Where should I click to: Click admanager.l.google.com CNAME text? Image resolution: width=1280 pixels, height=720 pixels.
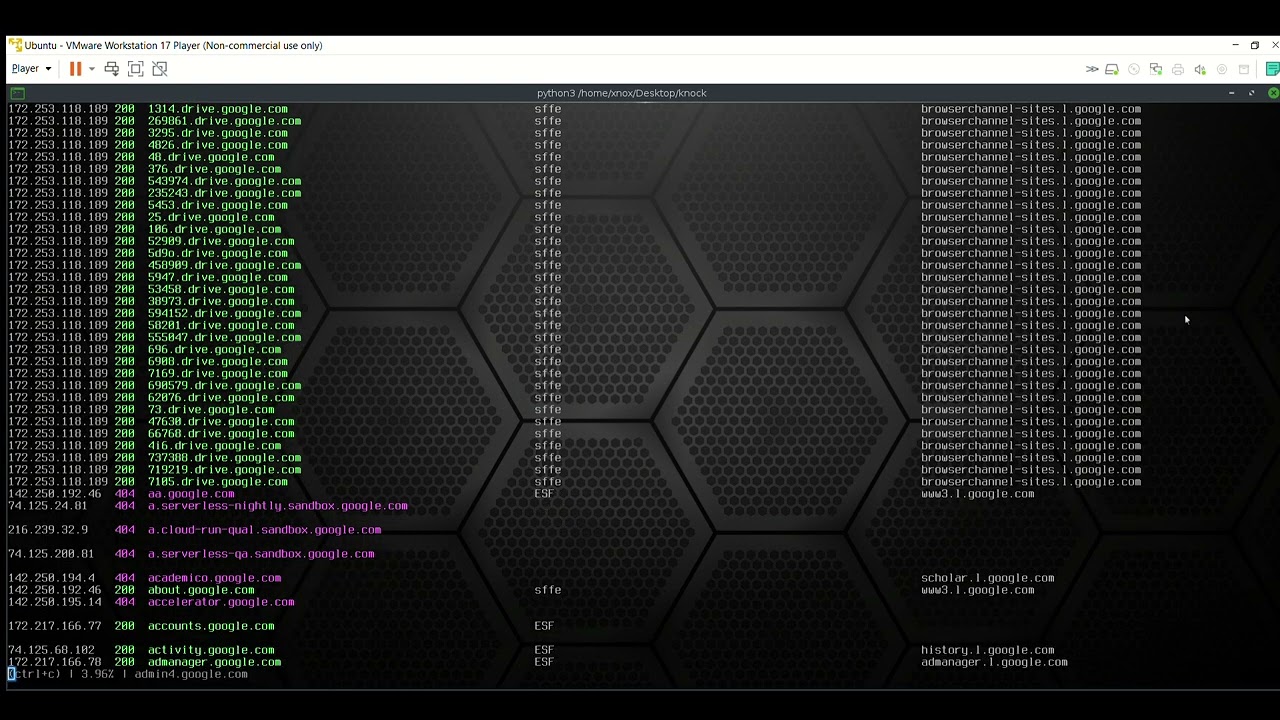tap(994, 662)
